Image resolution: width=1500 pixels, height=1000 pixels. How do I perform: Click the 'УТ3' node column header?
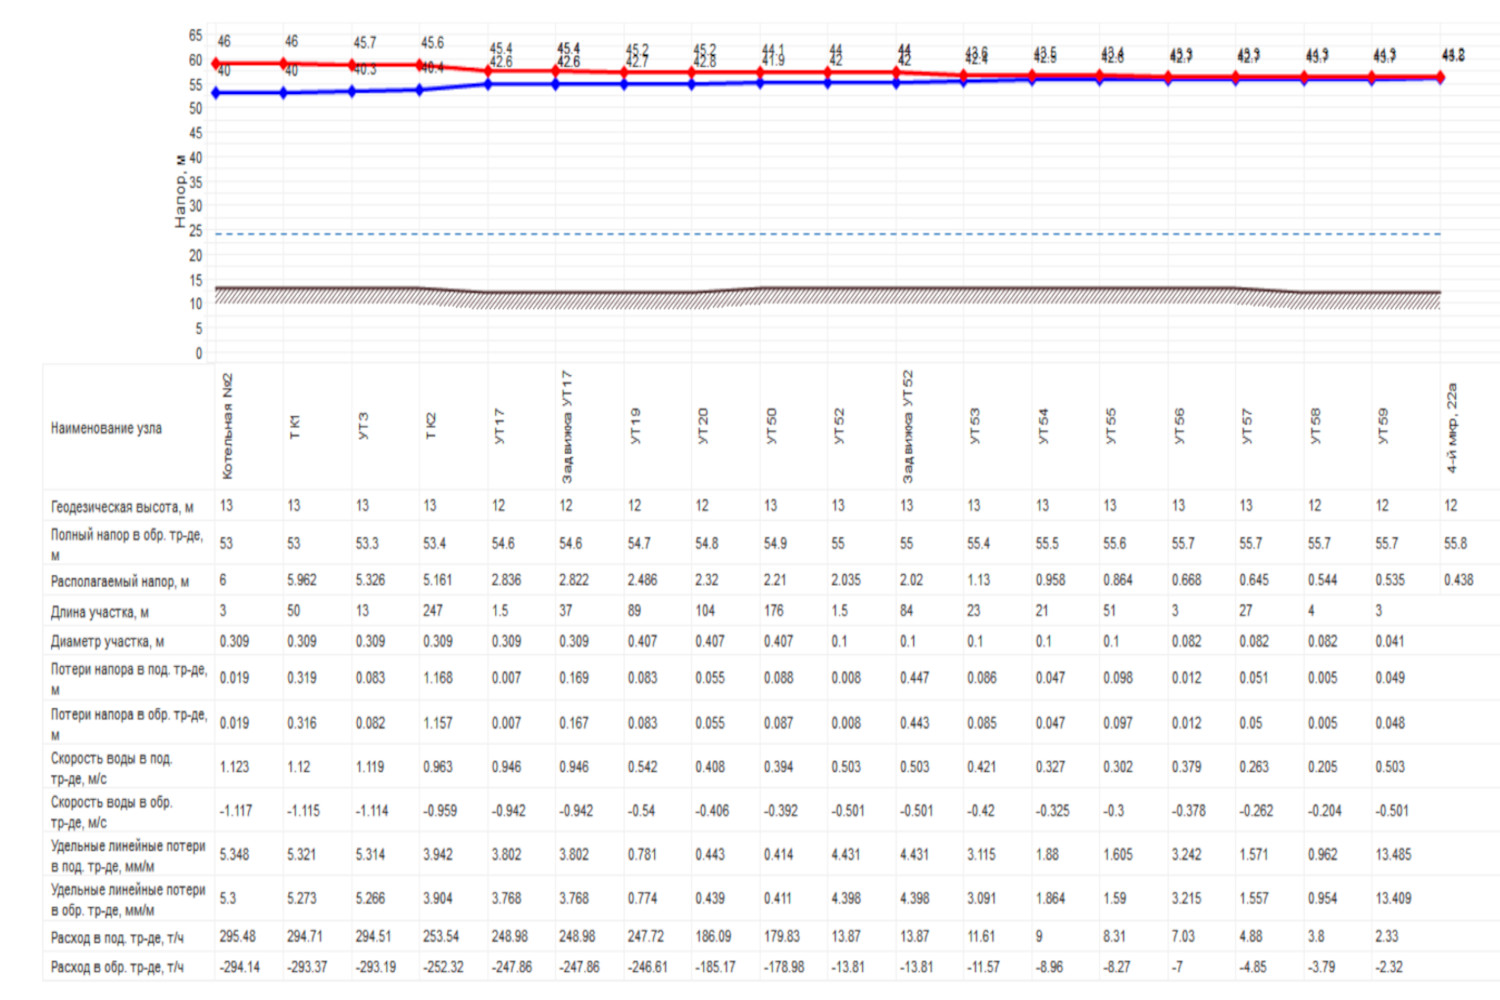tap(363, 426)
